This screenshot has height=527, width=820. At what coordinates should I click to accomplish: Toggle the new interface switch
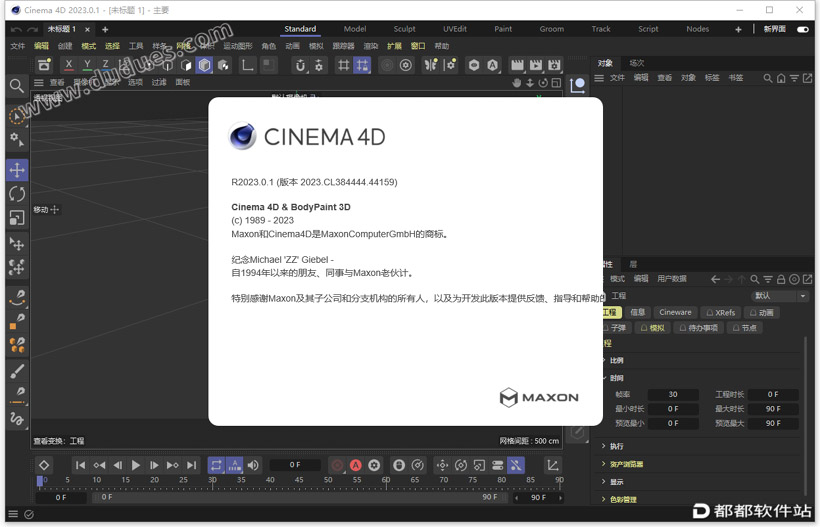(x=803, y=29)
